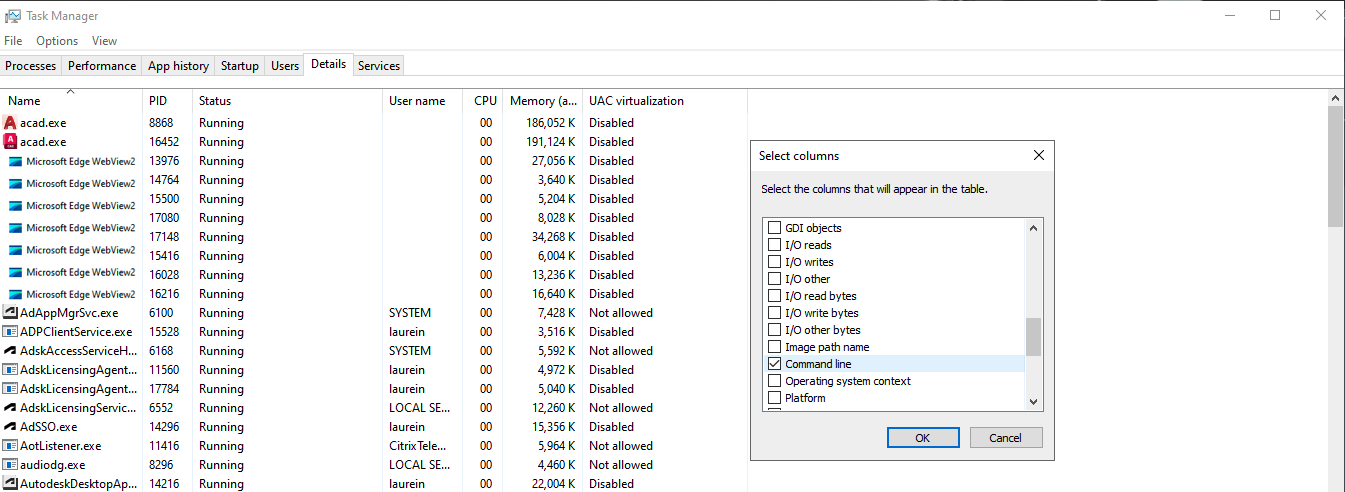Image resolution: width=1345 pixels, height=492 pixels.
Task: Open the Options menu
Action: (57, 41)
